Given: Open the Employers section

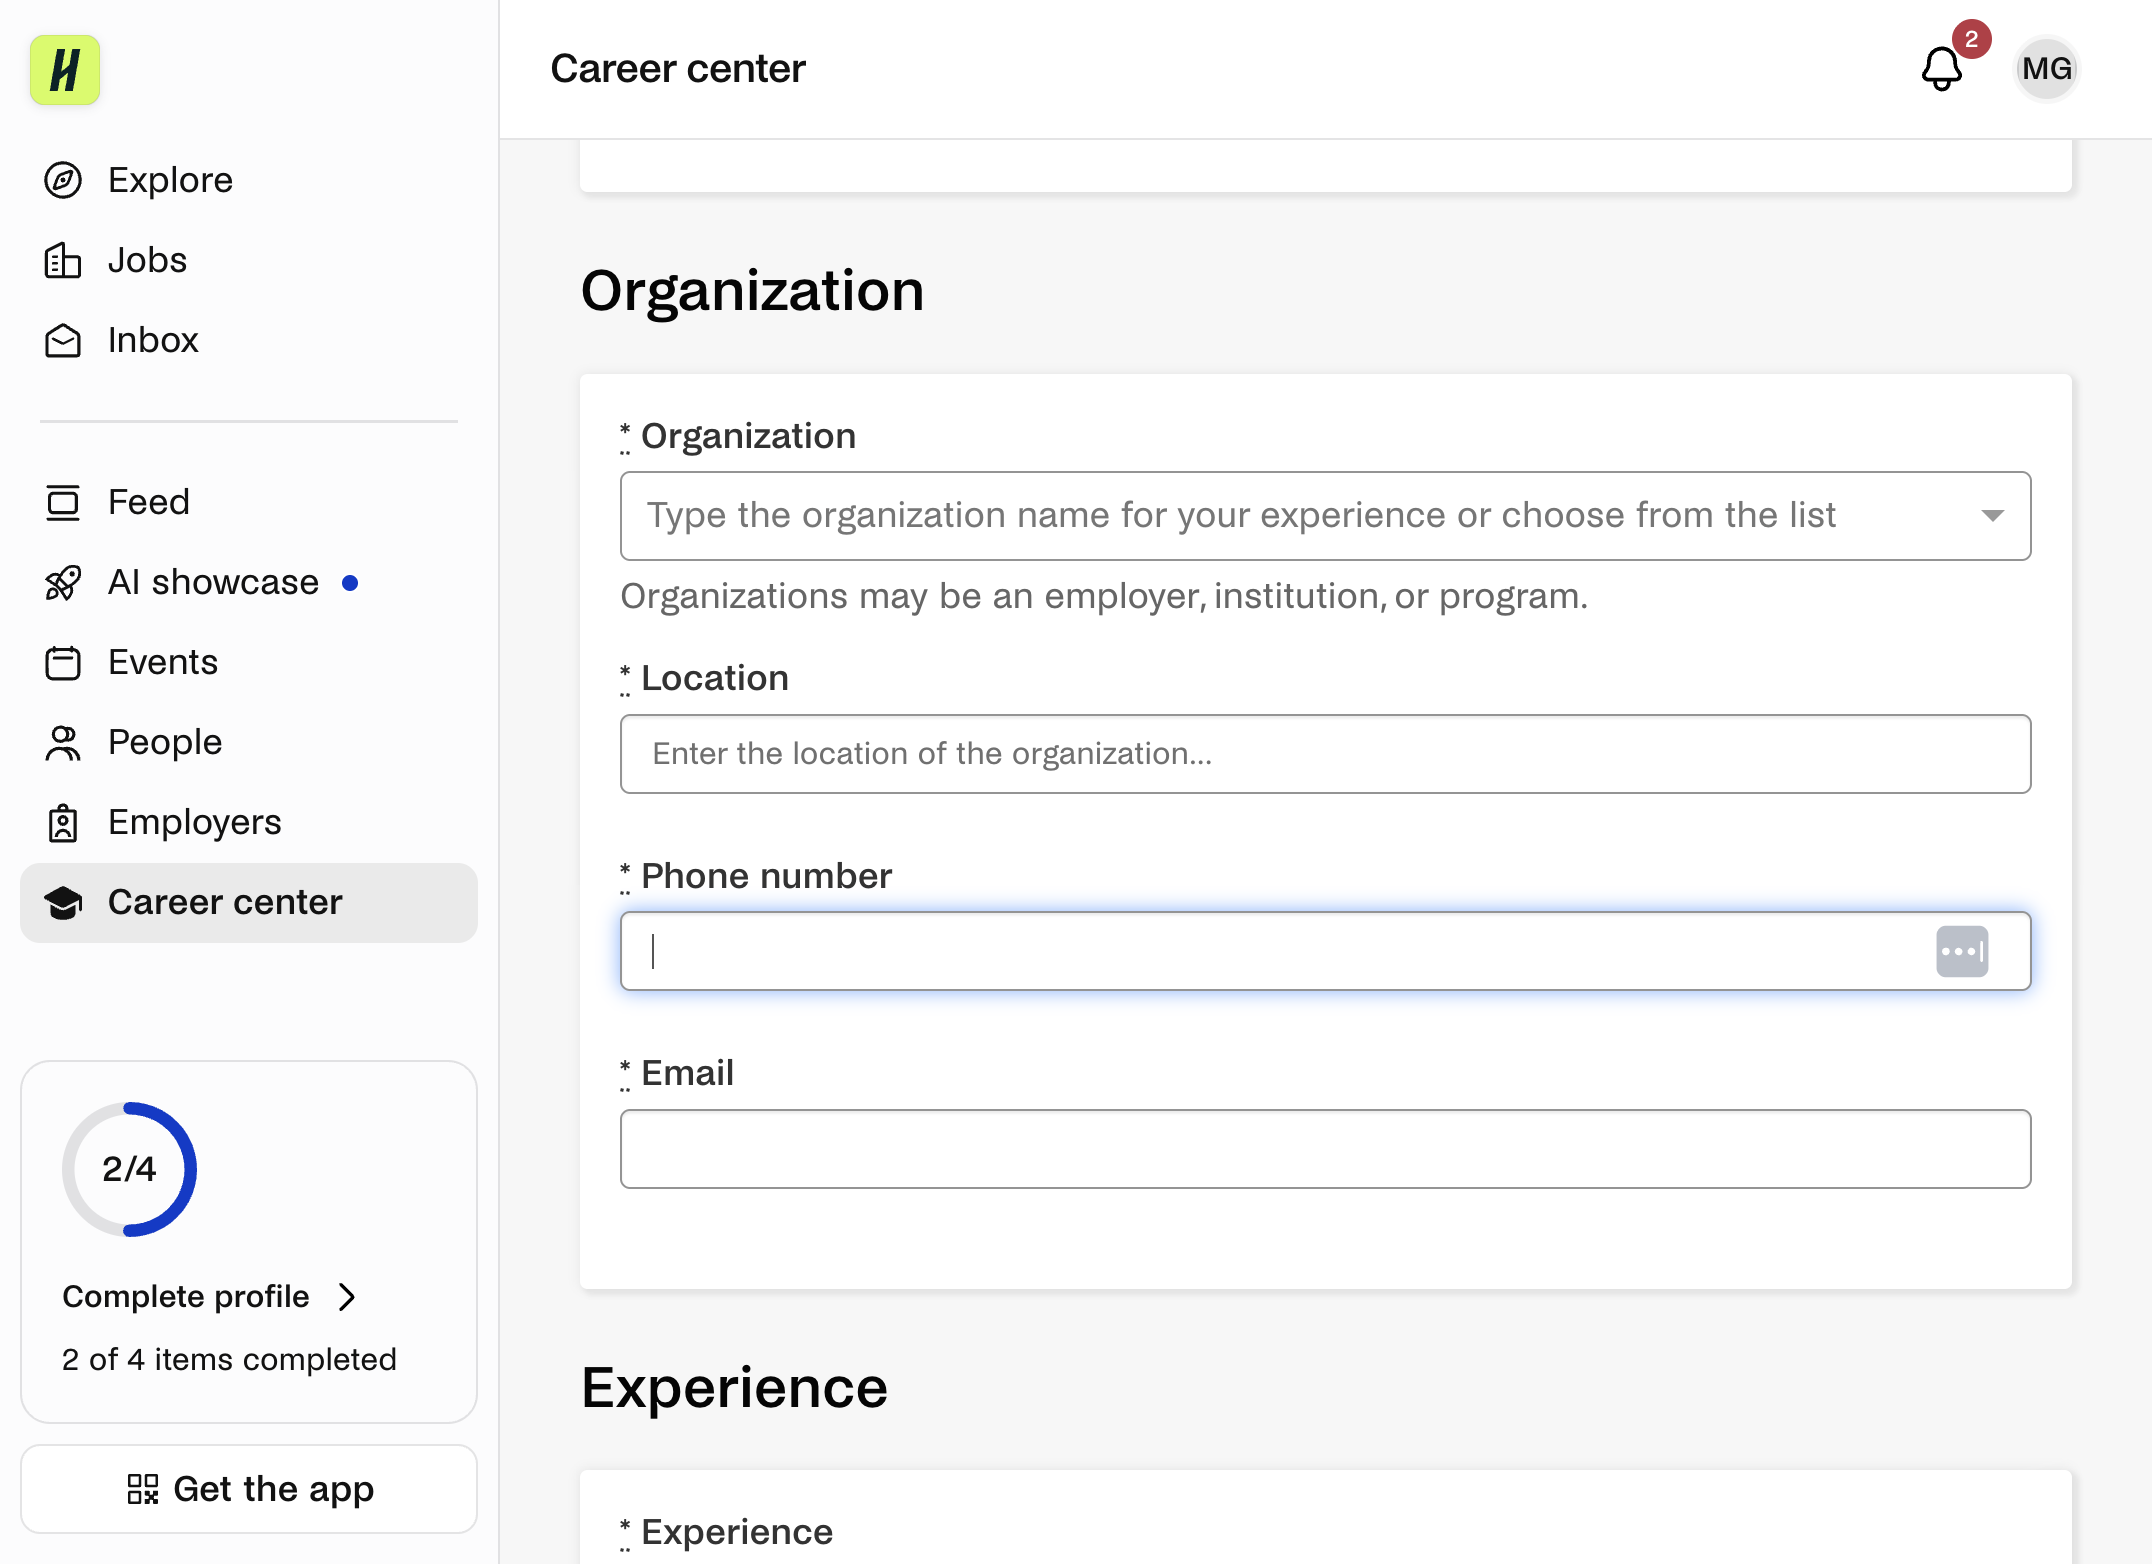Looking at the screenshot, I should pos(248,822).
